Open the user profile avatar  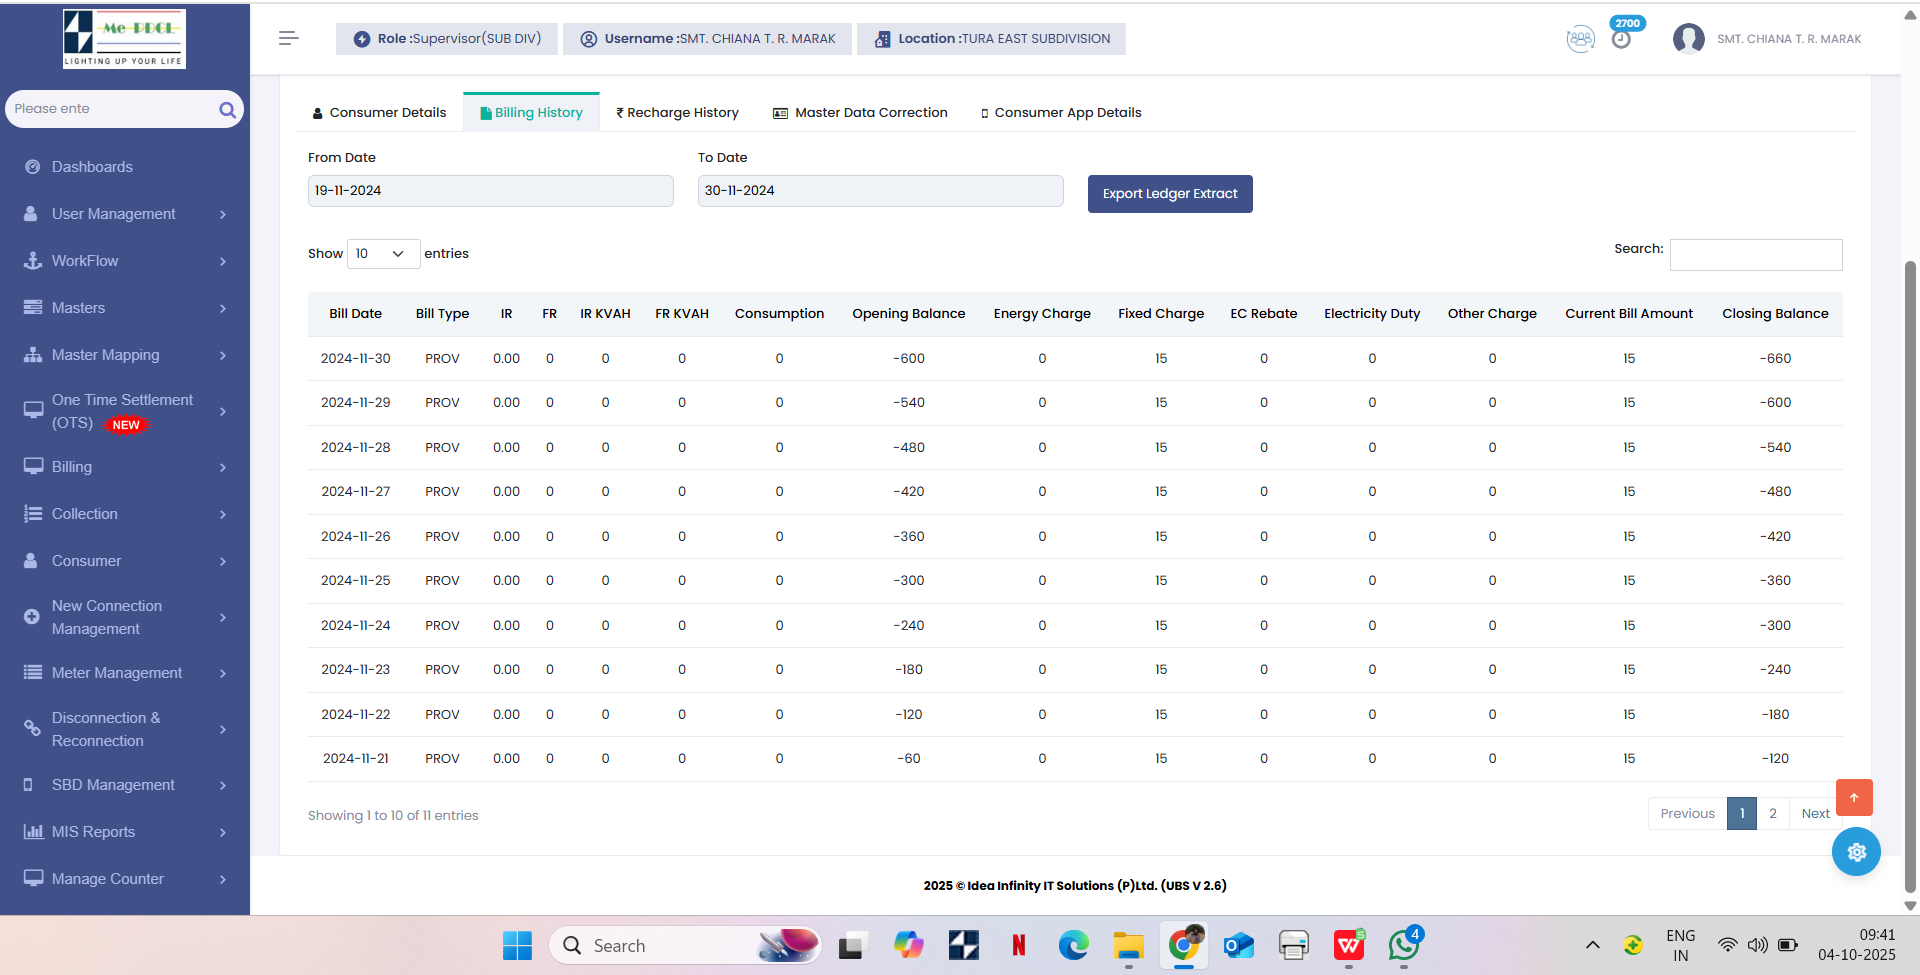(x=1688, y=39)
